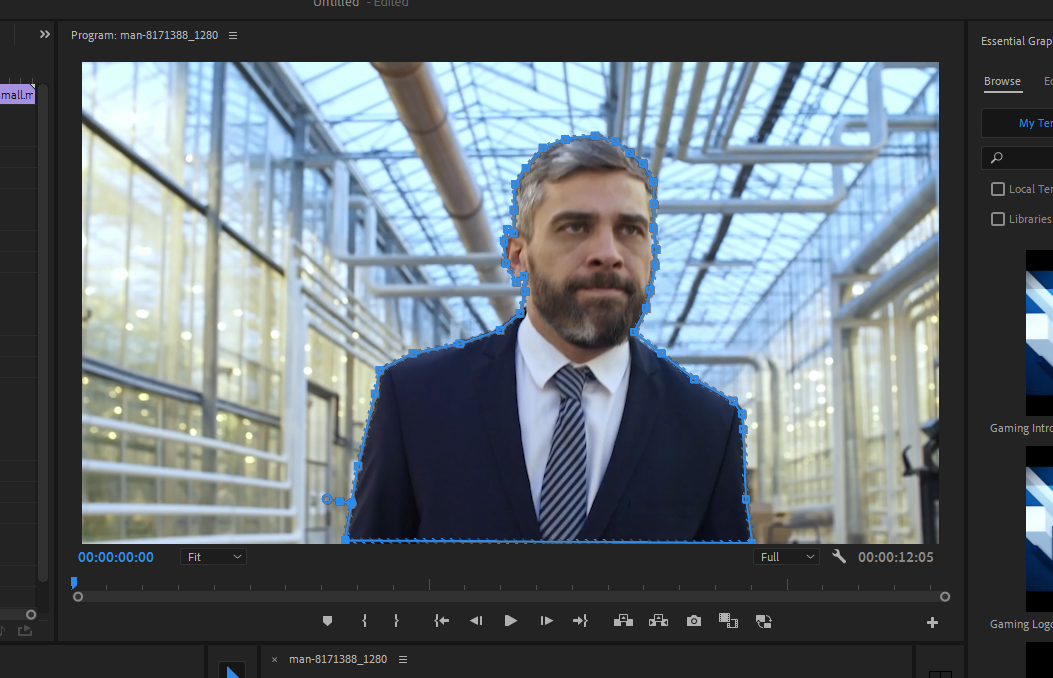
Task: Click the Button Editor plus icon
Action: 931,620
